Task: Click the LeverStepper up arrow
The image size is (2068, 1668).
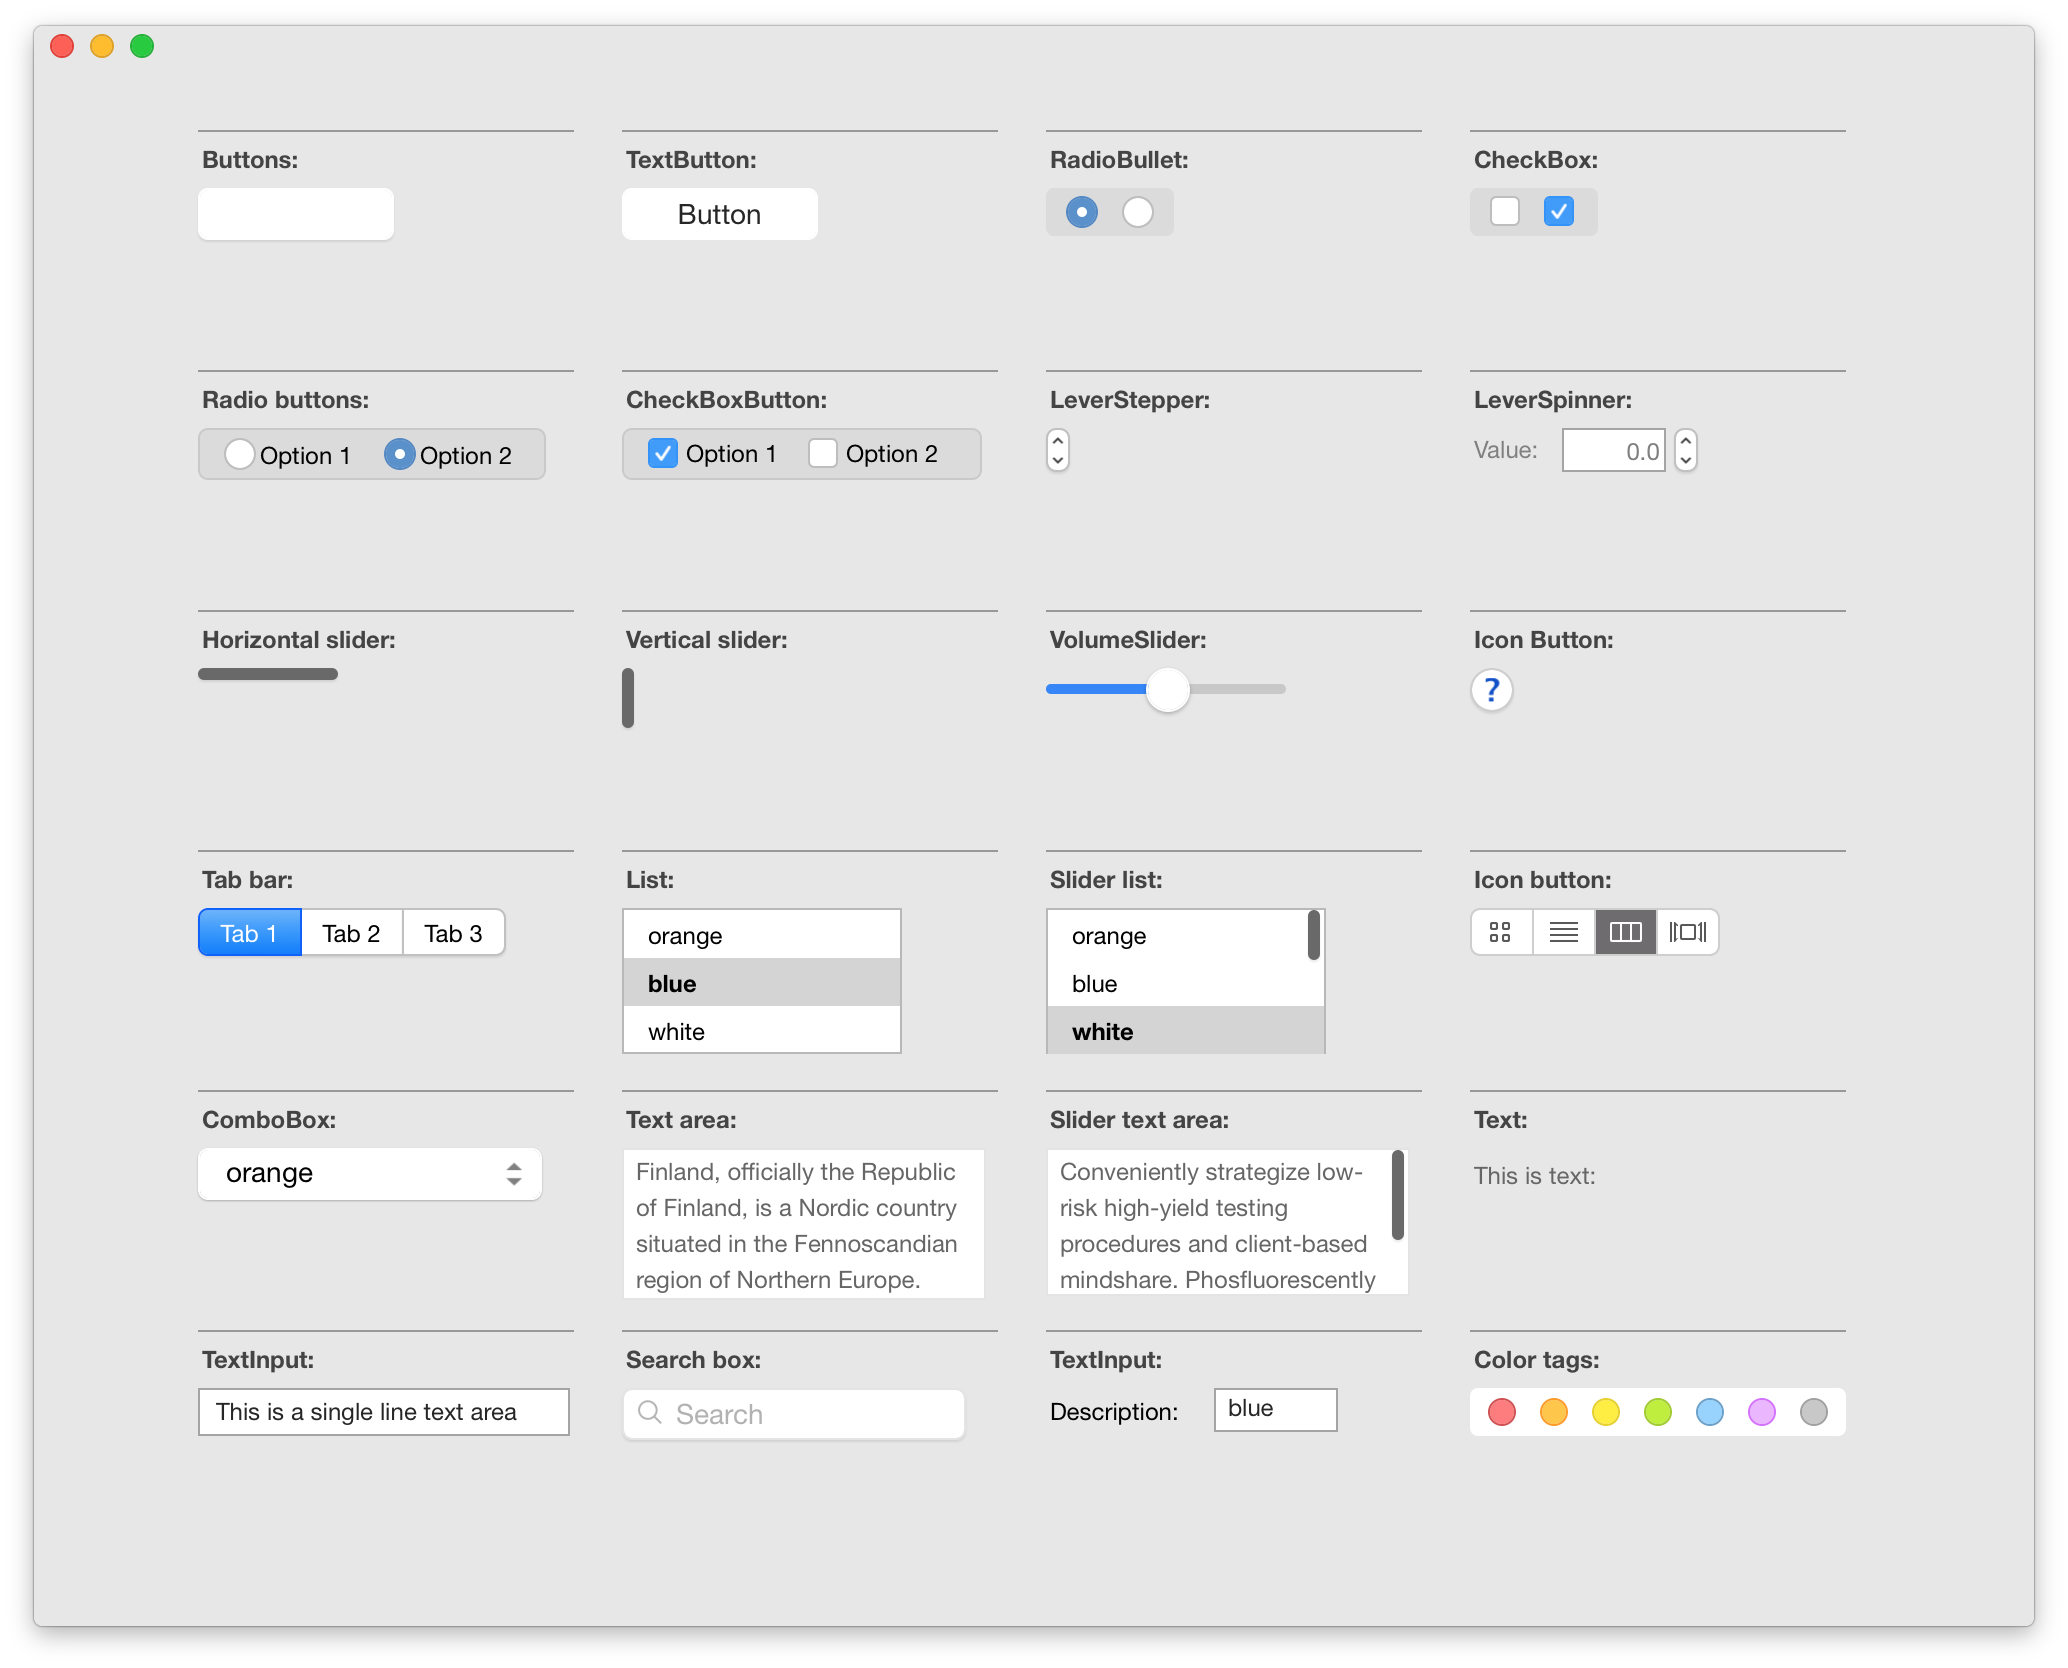Action: point(1058,440)
